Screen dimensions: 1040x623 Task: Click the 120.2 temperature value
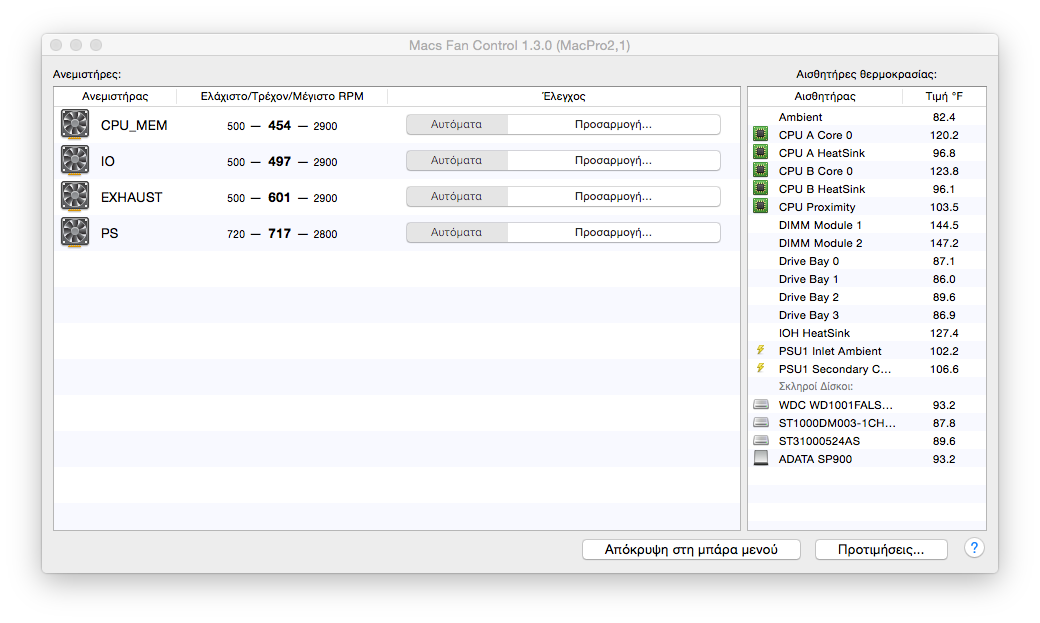[x=944, y=135]
